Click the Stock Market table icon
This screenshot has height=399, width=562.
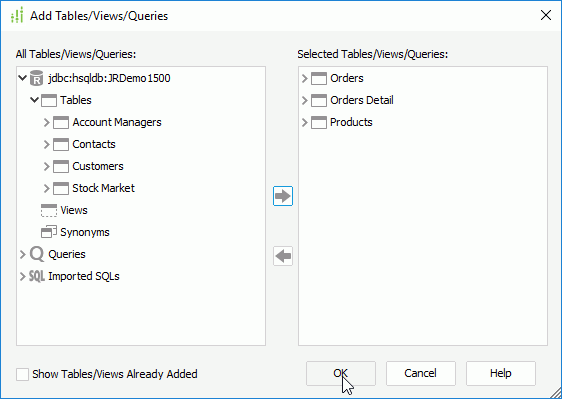point(61,188)
